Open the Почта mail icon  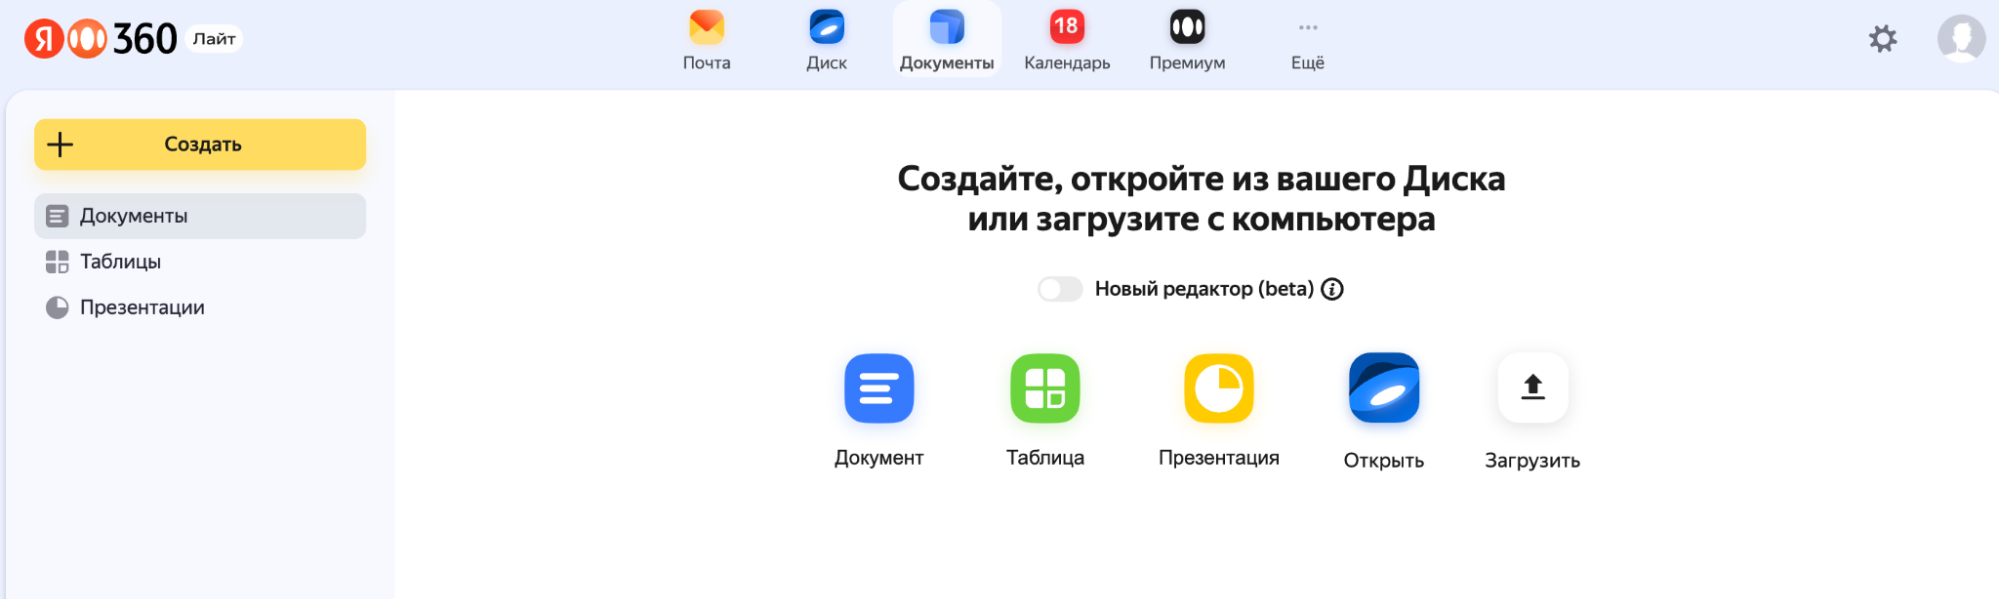click(706, 29)
